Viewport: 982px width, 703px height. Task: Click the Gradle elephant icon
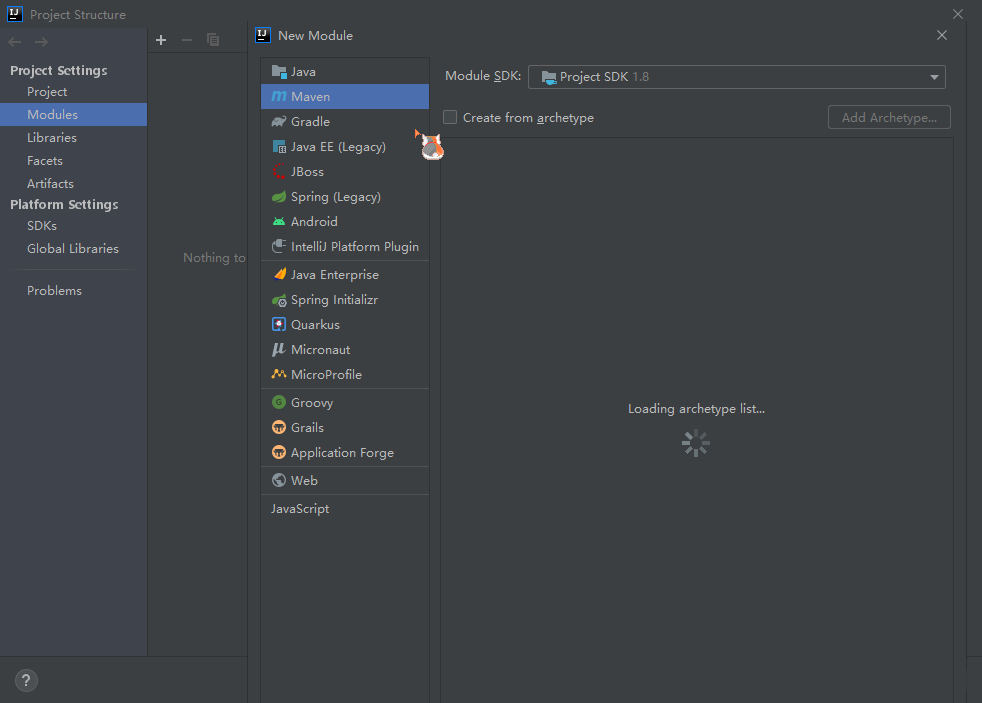(279, 121)
